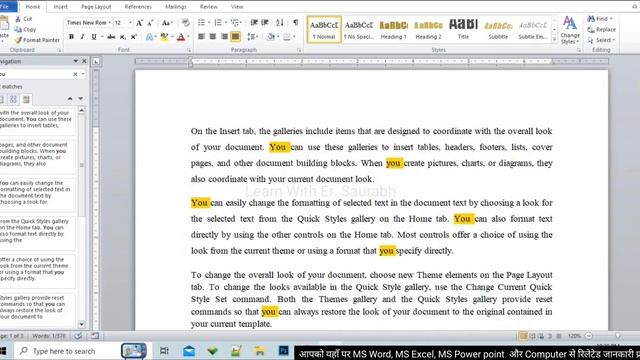Click the Increase Indent icon
640x360 pixels.
pyautogui.click(x=264, y=23)
